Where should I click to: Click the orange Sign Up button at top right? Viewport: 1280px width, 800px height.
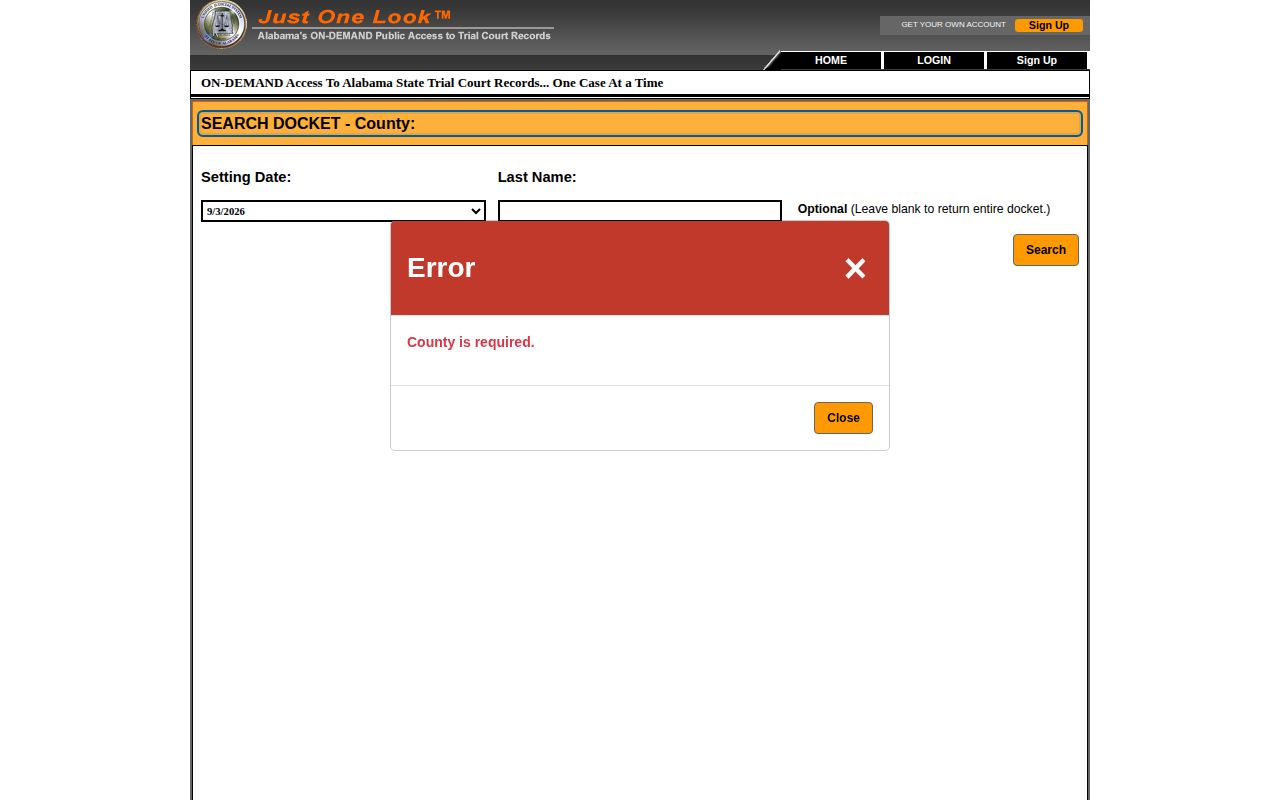pos(1049,25)
